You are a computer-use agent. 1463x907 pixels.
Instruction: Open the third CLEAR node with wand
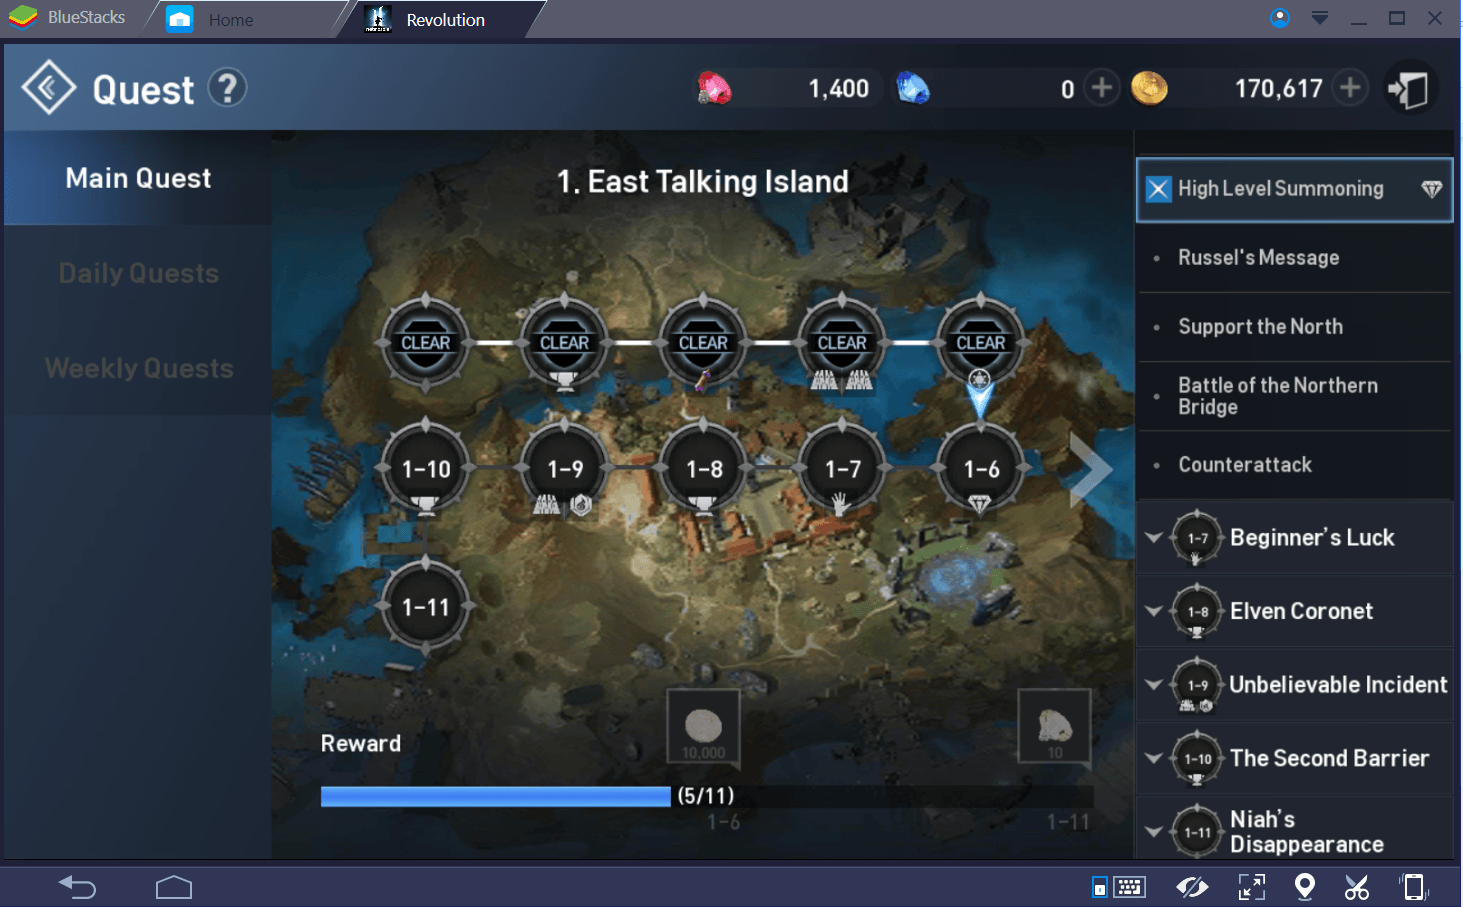pos(704,342)
